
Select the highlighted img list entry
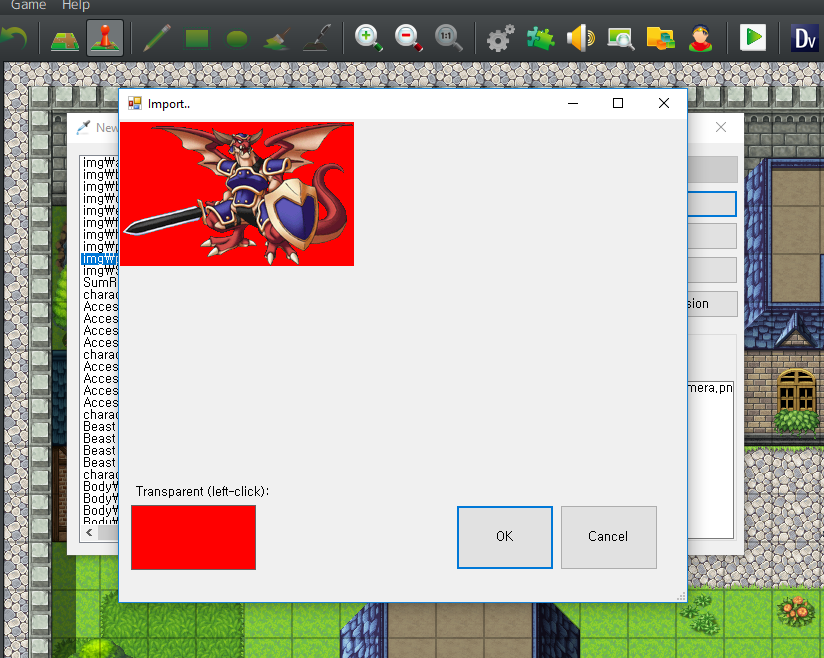pyautogui.click(x=100, y=259)
